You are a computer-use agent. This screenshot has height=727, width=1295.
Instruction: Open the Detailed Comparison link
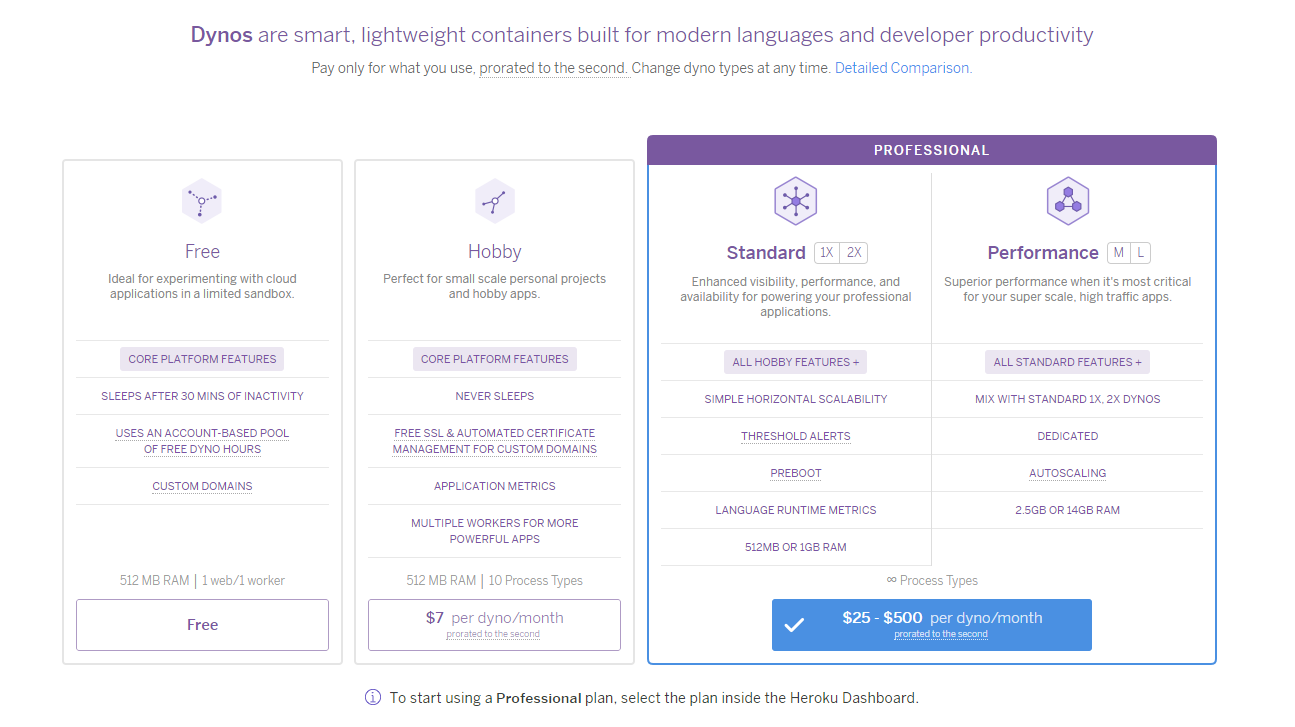(x=902, y=68)
